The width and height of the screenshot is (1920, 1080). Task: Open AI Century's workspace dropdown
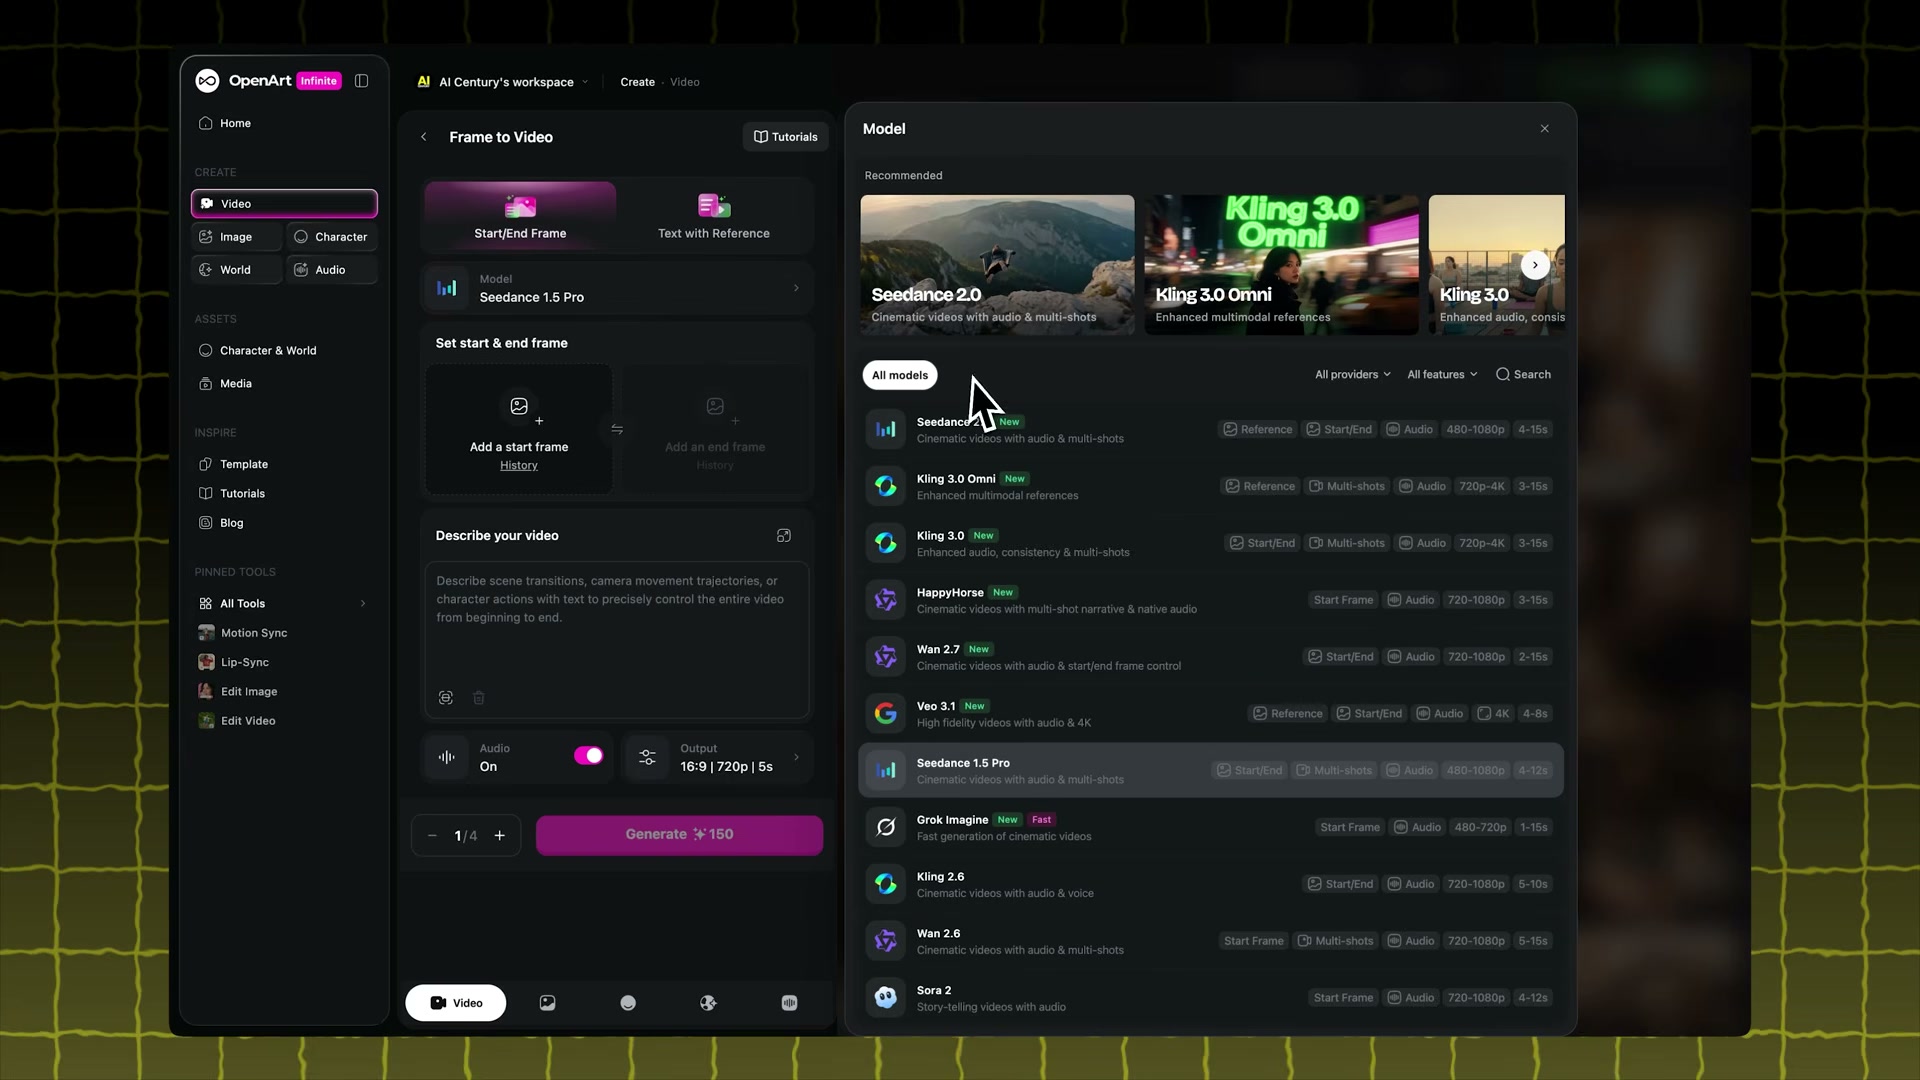pyautogui.click(x=503, y=82)
